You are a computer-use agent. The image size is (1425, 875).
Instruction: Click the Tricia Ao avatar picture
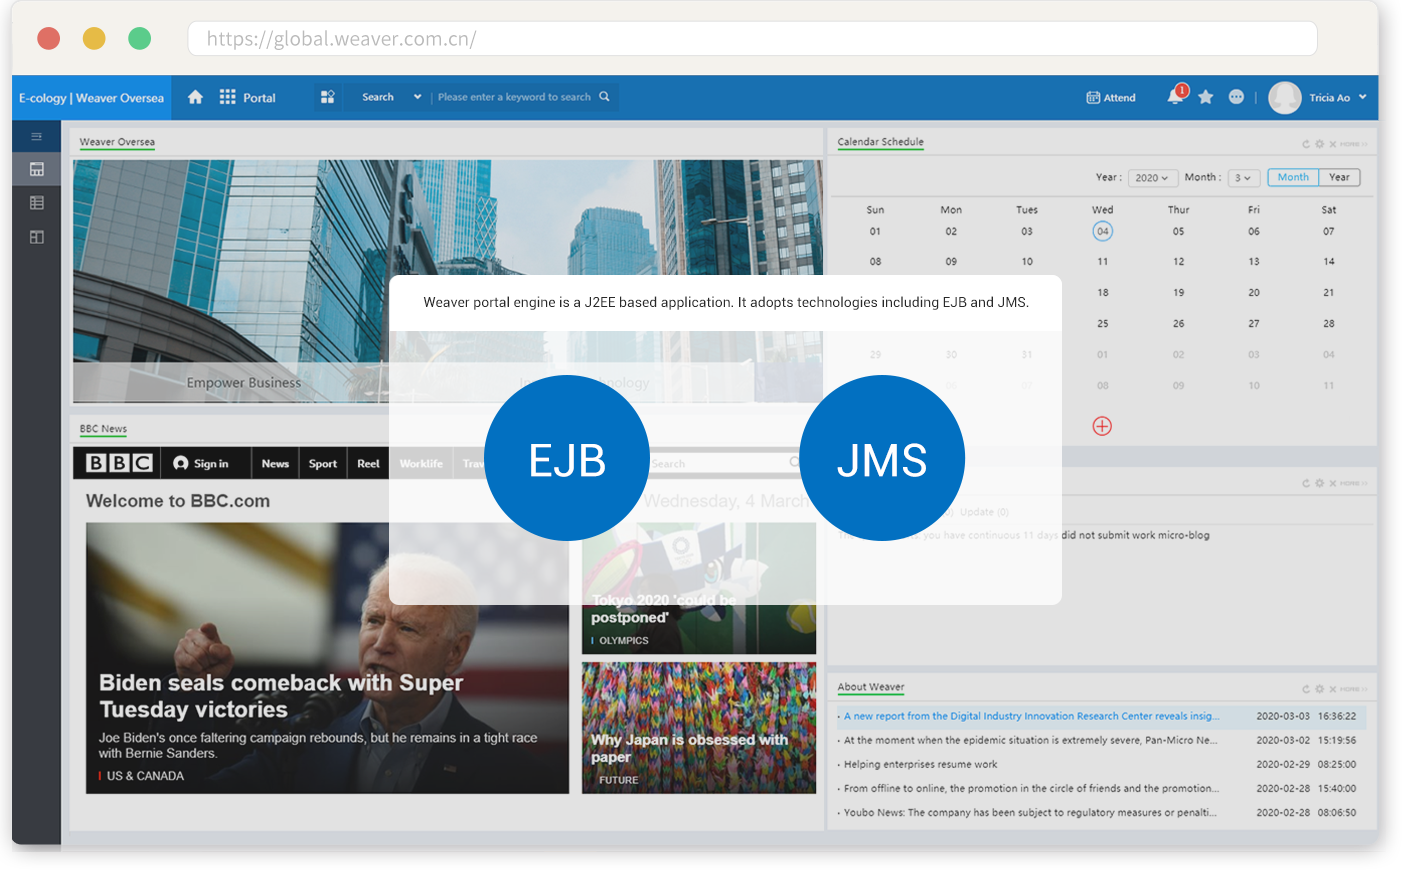point(1285,98)
